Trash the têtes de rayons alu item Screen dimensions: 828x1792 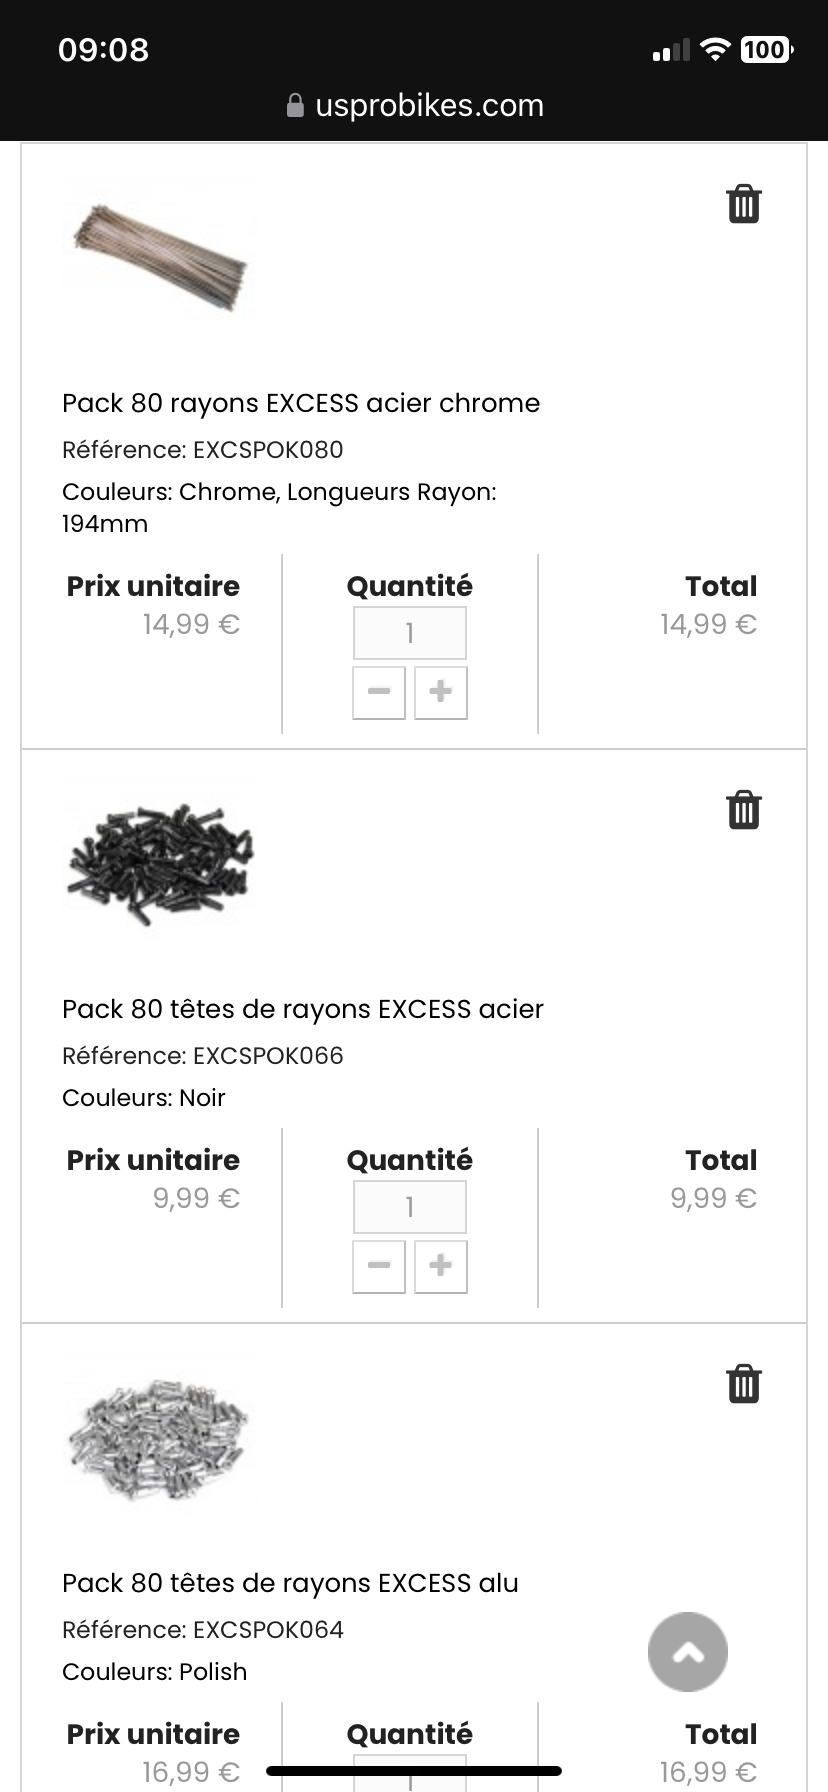(x=743, y=1384)
